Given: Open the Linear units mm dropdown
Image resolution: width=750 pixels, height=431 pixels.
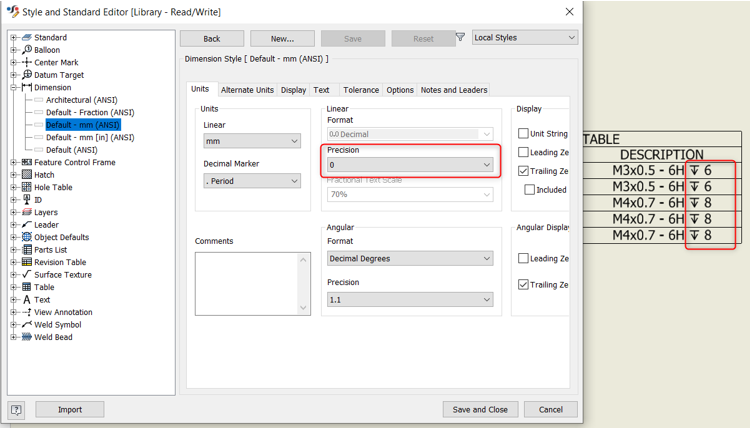Looking at the screenshot, I should pyautogui.click(x=252, y=141).
